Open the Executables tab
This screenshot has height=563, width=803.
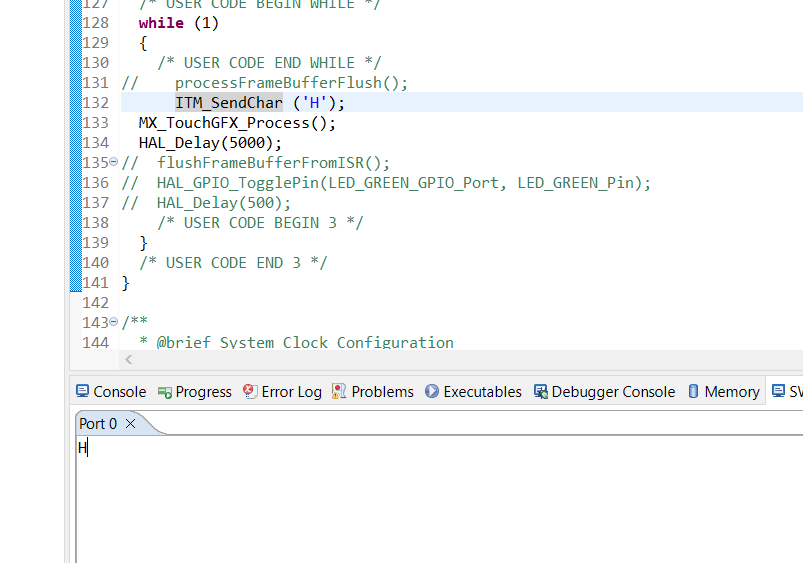click(x=473, y=392)
